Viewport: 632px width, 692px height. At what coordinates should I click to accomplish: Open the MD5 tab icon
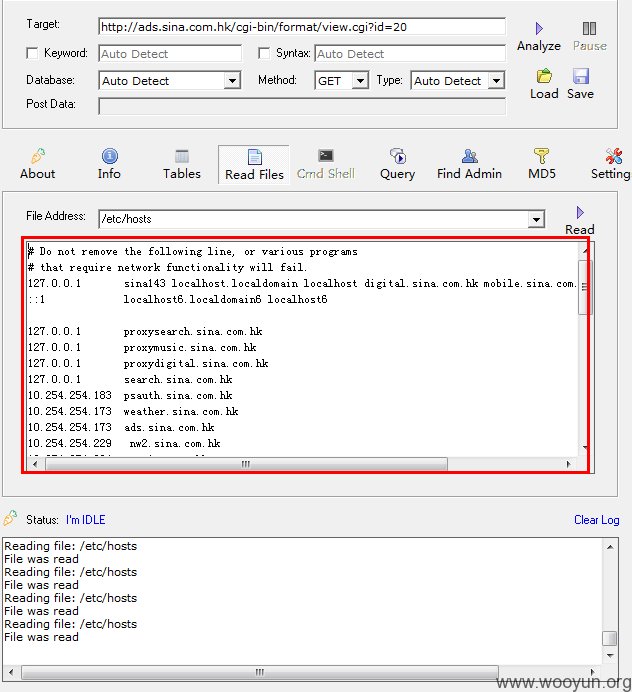(x=542, y=156)
